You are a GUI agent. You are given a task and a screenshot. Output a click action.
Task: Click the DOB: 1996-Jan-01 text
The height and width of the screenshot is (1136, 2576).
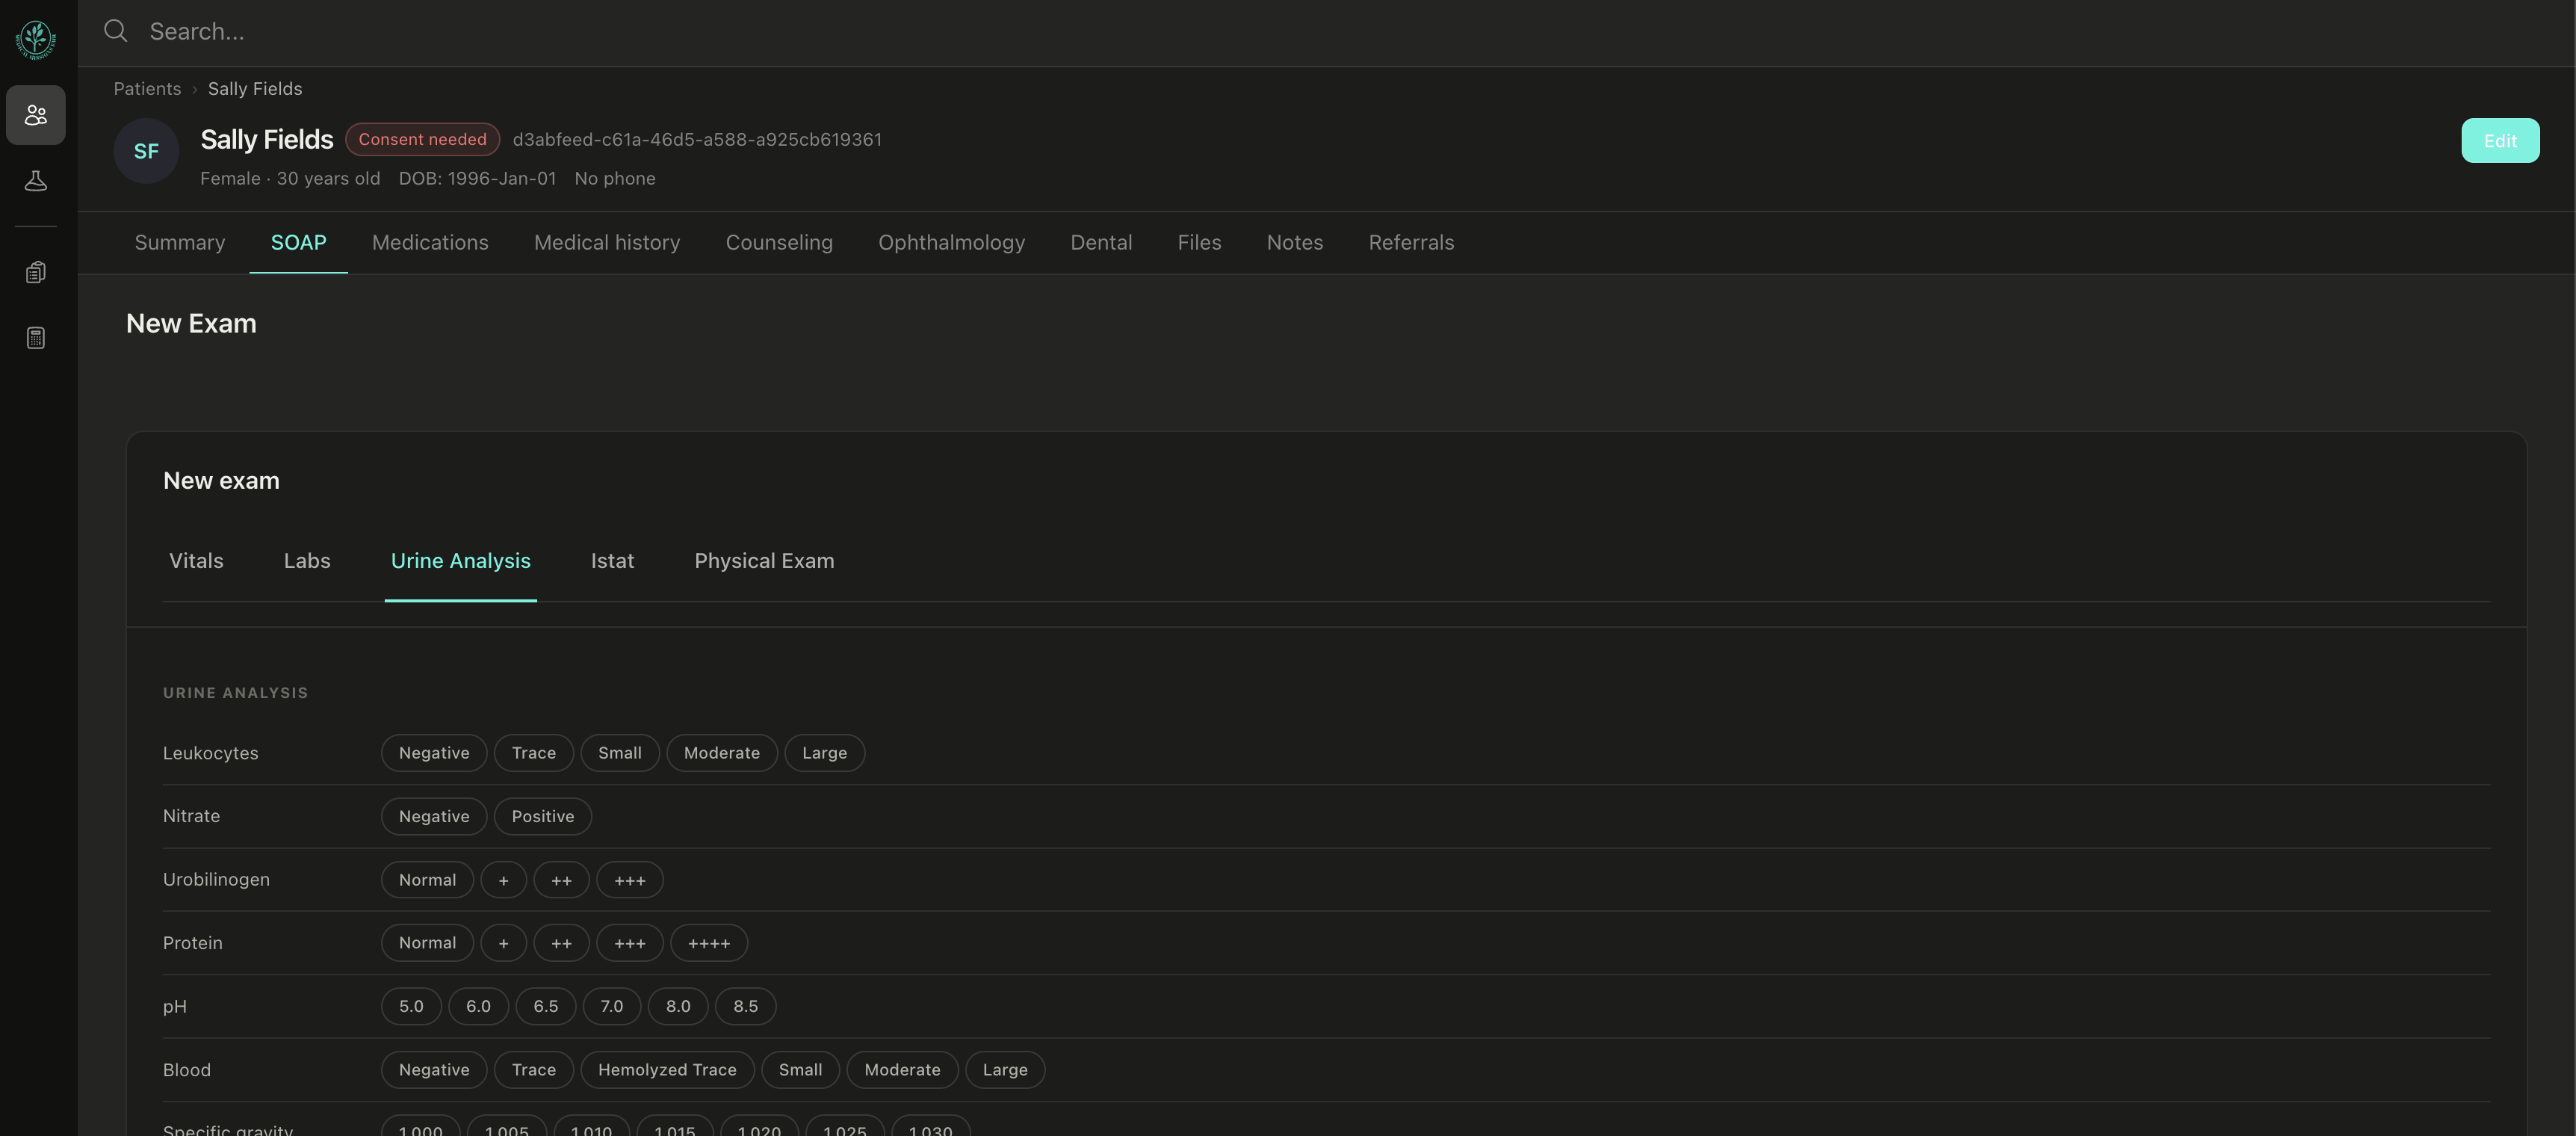(477, 178)
